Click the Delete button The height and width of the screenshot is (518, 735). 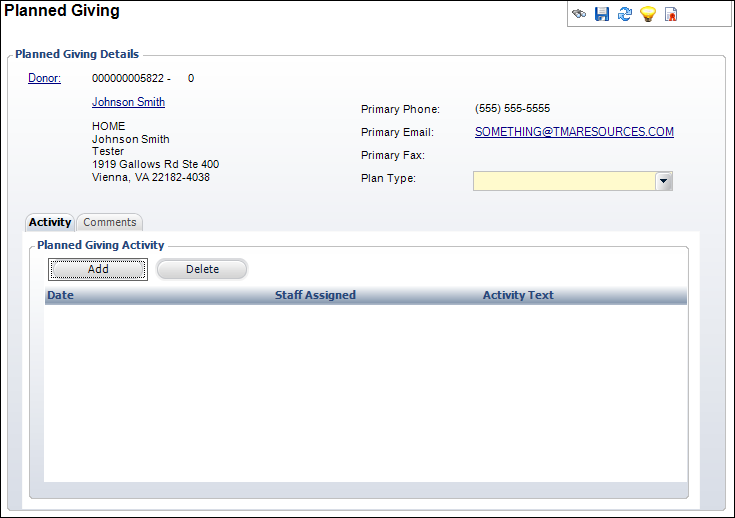pyautogui.click(x=202, y=269)
